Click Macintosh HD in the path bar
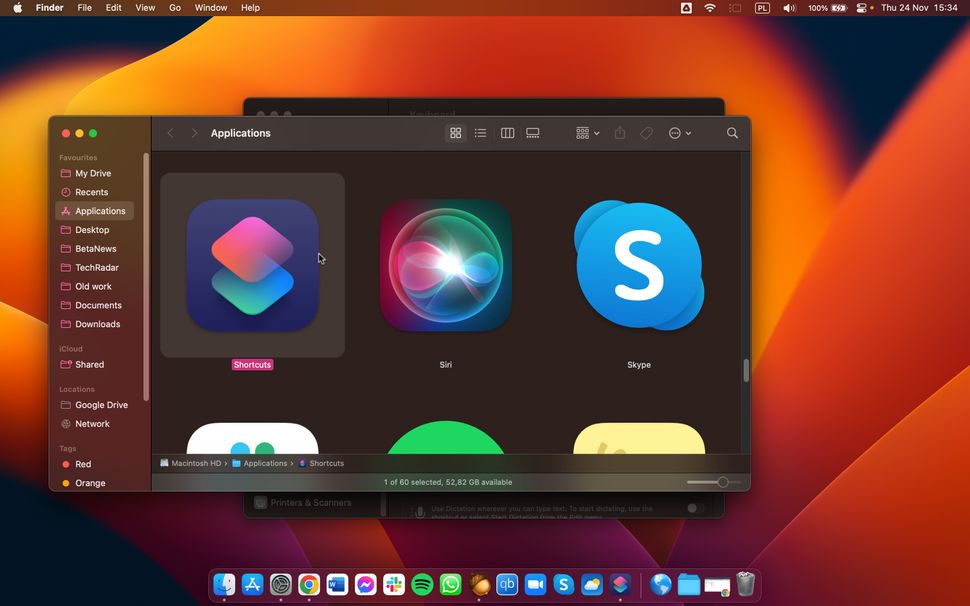Viewport: 970px width, 606px height. pyautogui.click(x=194, y=463)
